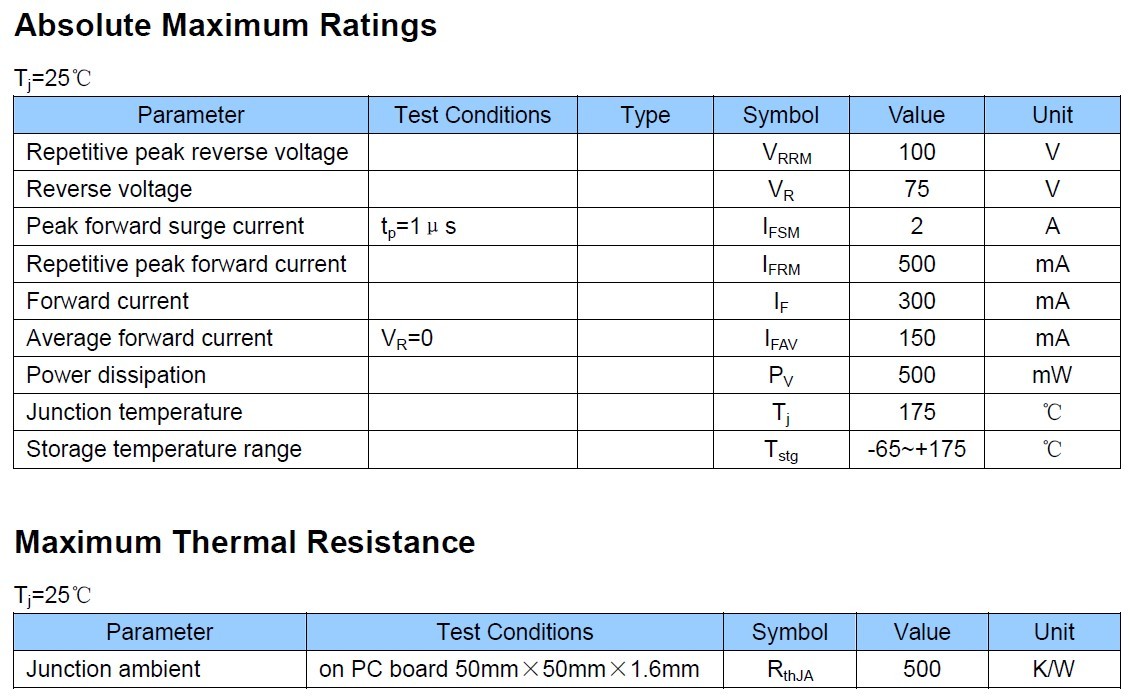This screenshot has height=699, width=1130.
Task: Select the Junction temperature parameter cell
Action: [134, 412]
